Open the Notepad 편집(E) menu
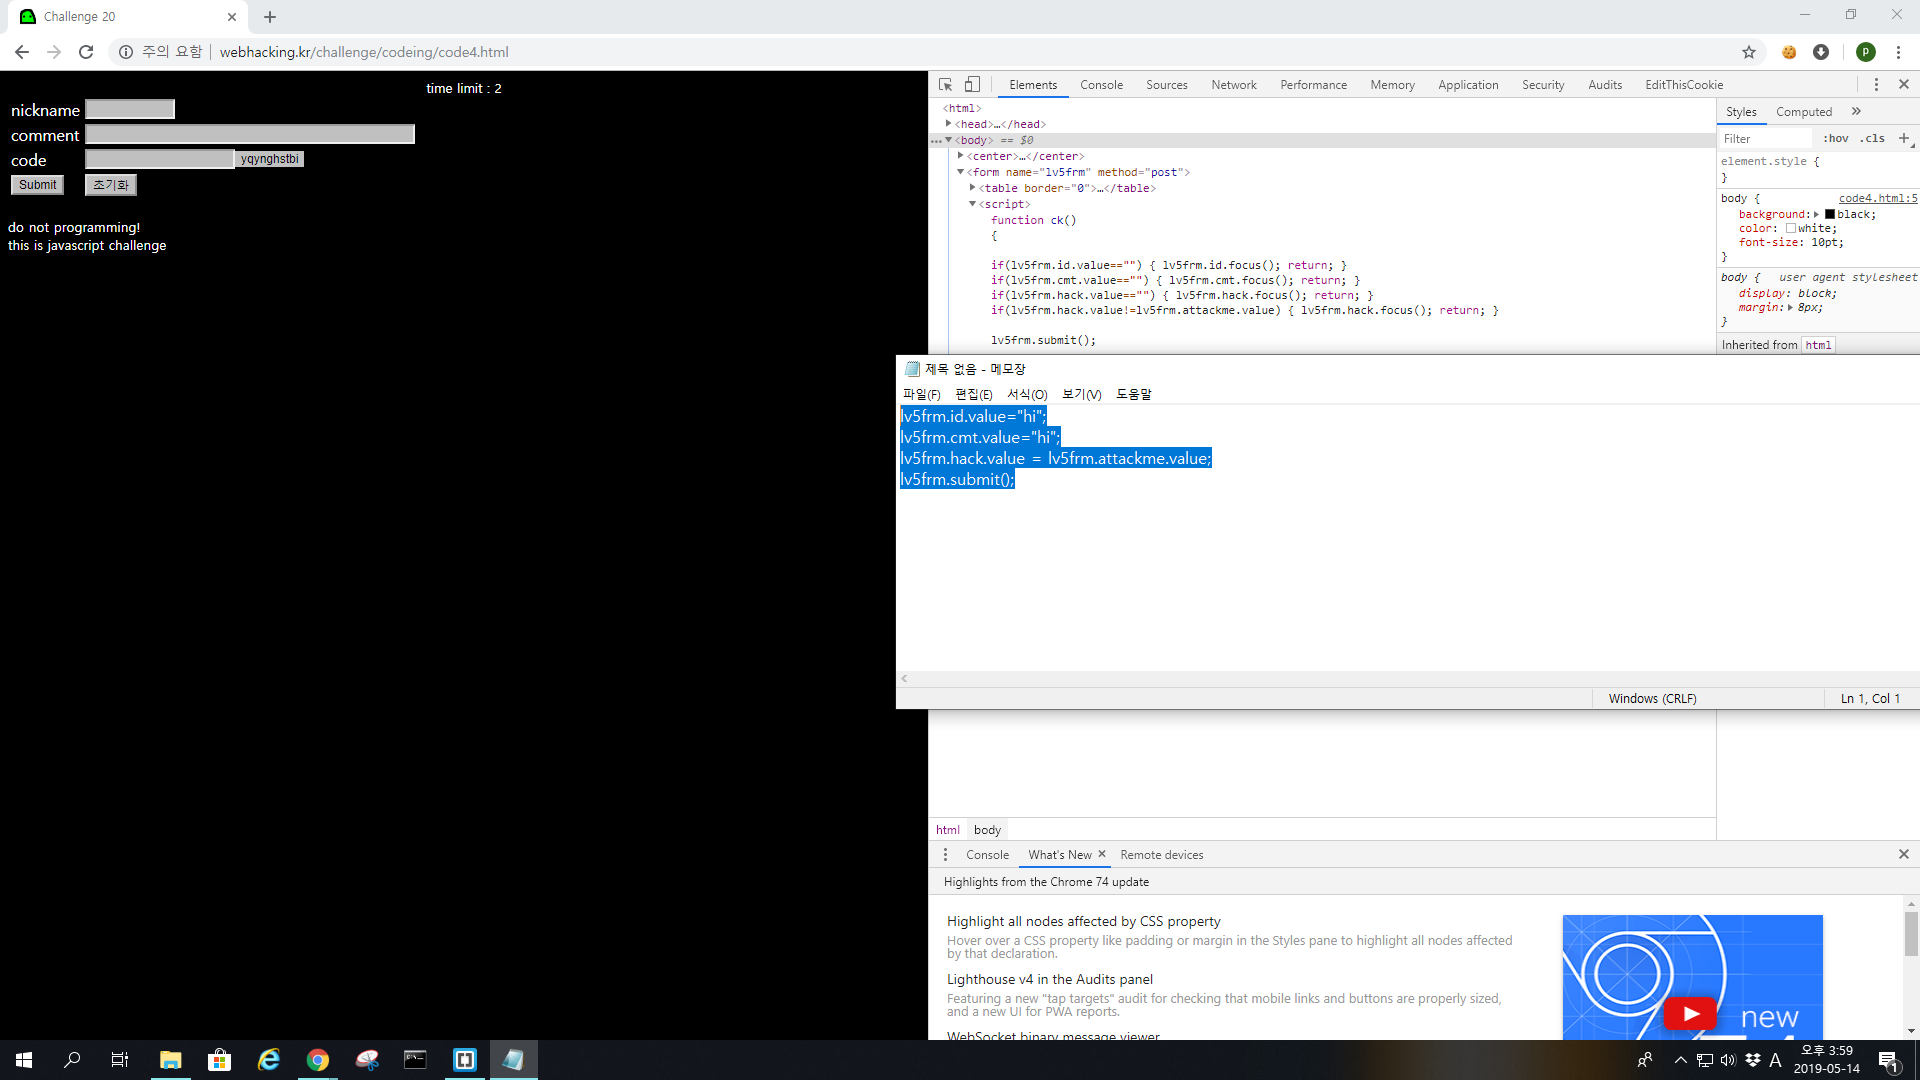Viewport: 1920px width, 1080px height. pyautogui.click(x=973, y=394)
